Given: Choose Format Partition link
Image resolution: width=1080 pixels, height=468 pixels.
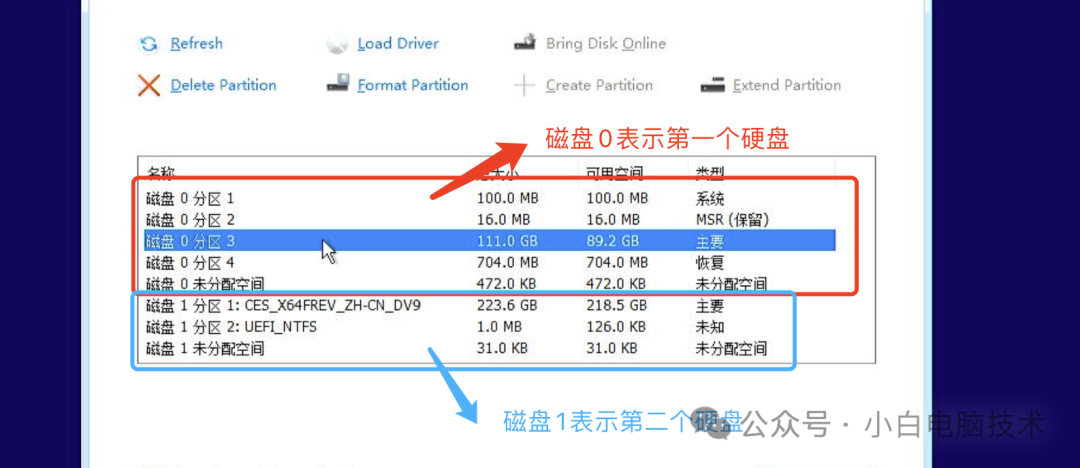Looking at the screenshot, I should click(413, 85).
